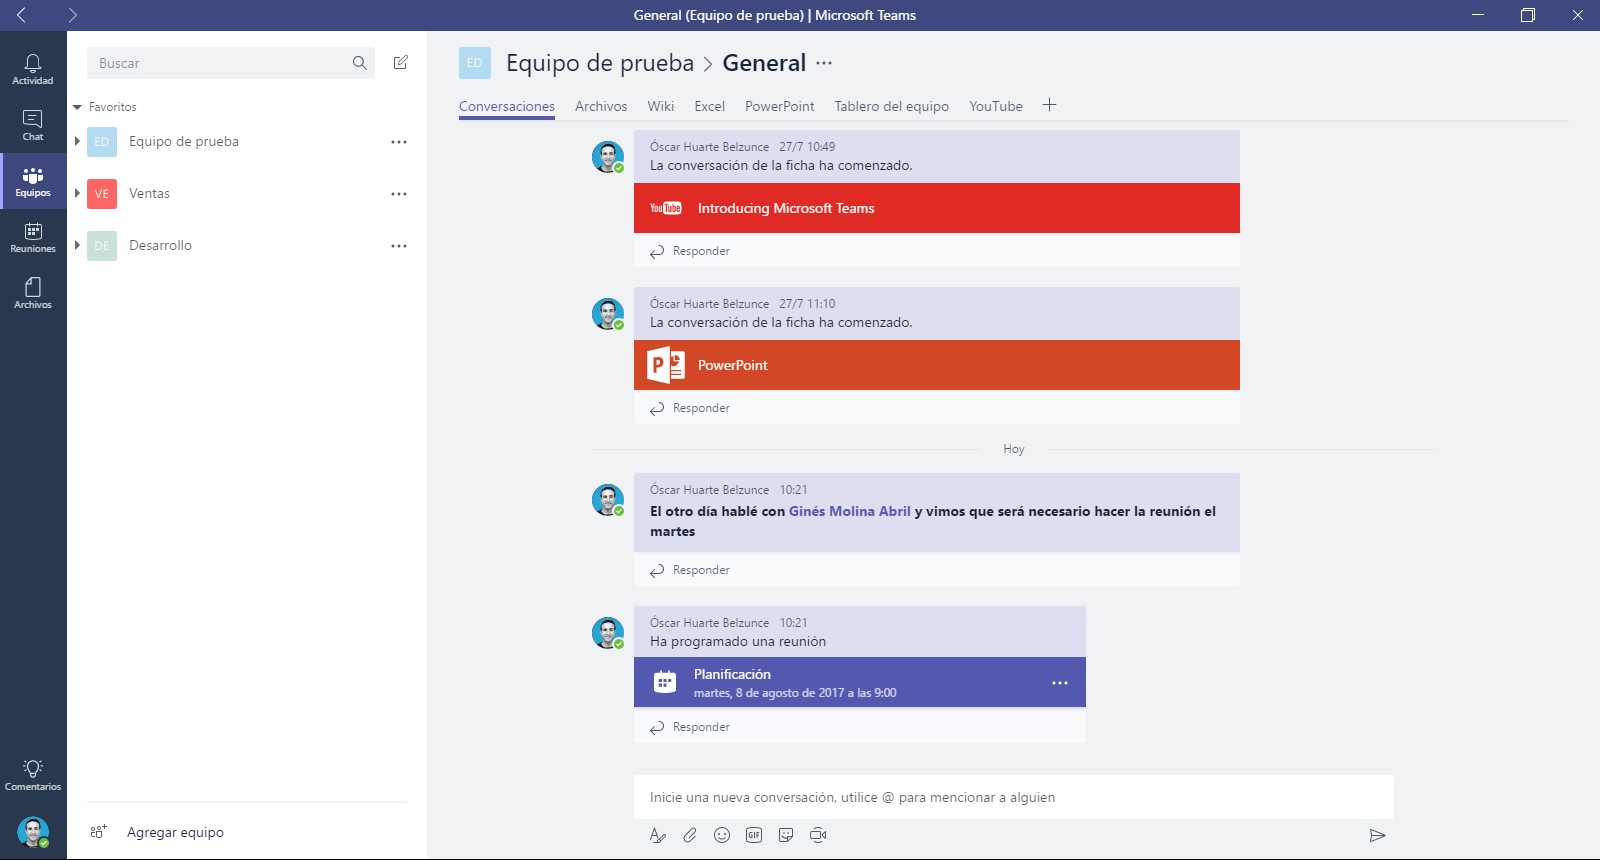Insert a GIF using the GIF icon
This screenshot has width=1600, height=860.
coord(754,835)
